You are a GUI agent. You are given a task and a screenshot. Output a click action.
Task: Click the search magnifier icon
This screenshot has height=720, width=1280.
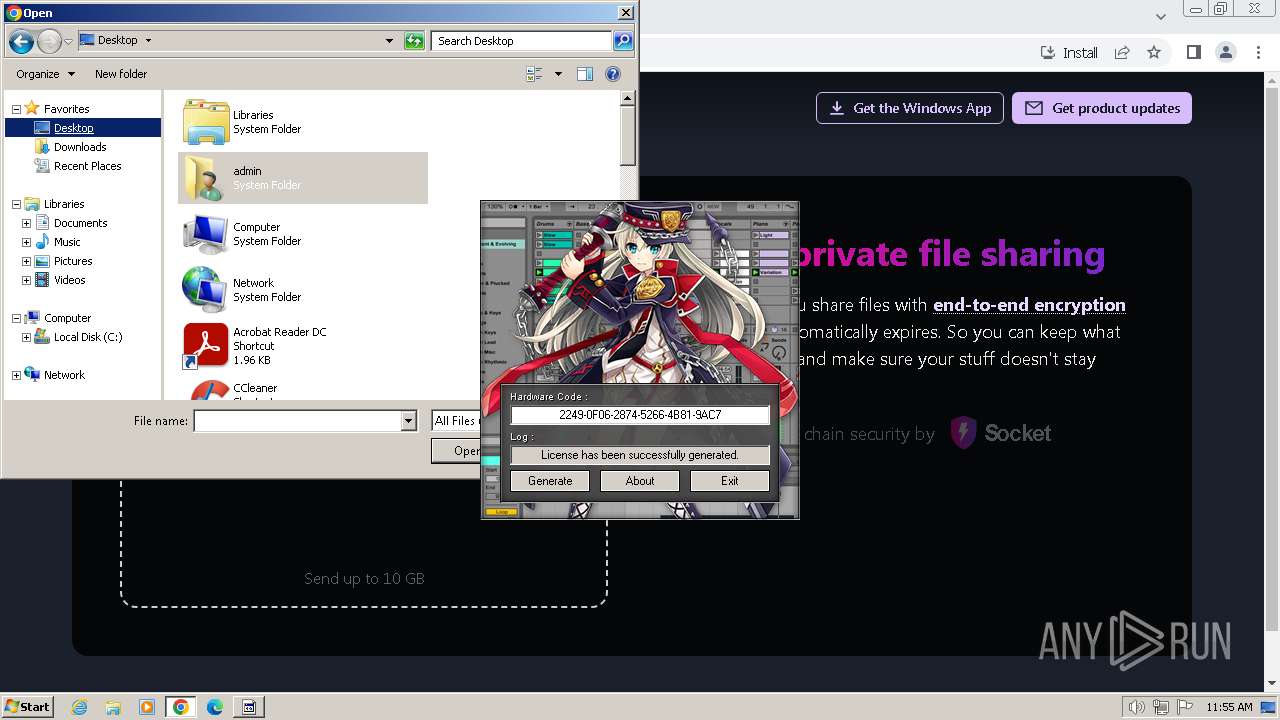point(623,41)
